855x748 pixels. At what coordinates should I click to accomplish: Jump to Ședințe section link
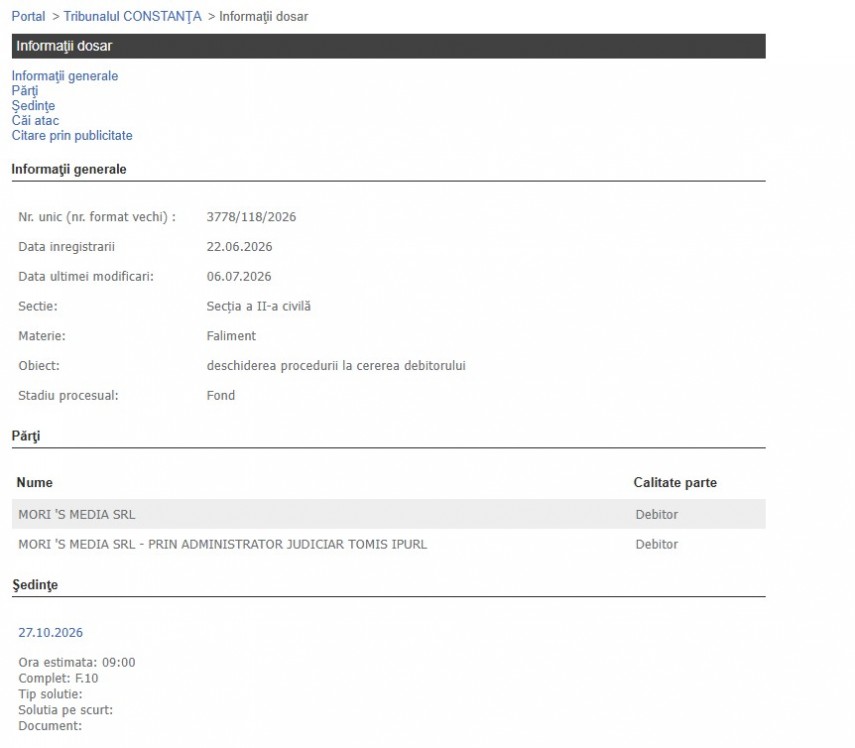point(33,105)
